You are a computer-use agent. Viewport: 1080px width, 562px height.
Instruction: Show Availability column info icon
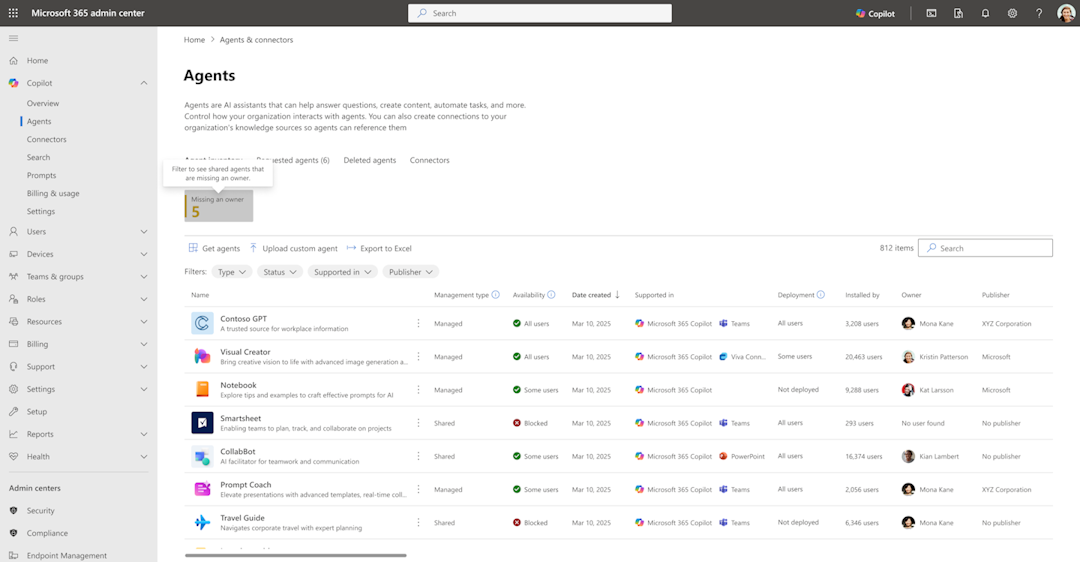pyautogui.click(x=551, y=295)
